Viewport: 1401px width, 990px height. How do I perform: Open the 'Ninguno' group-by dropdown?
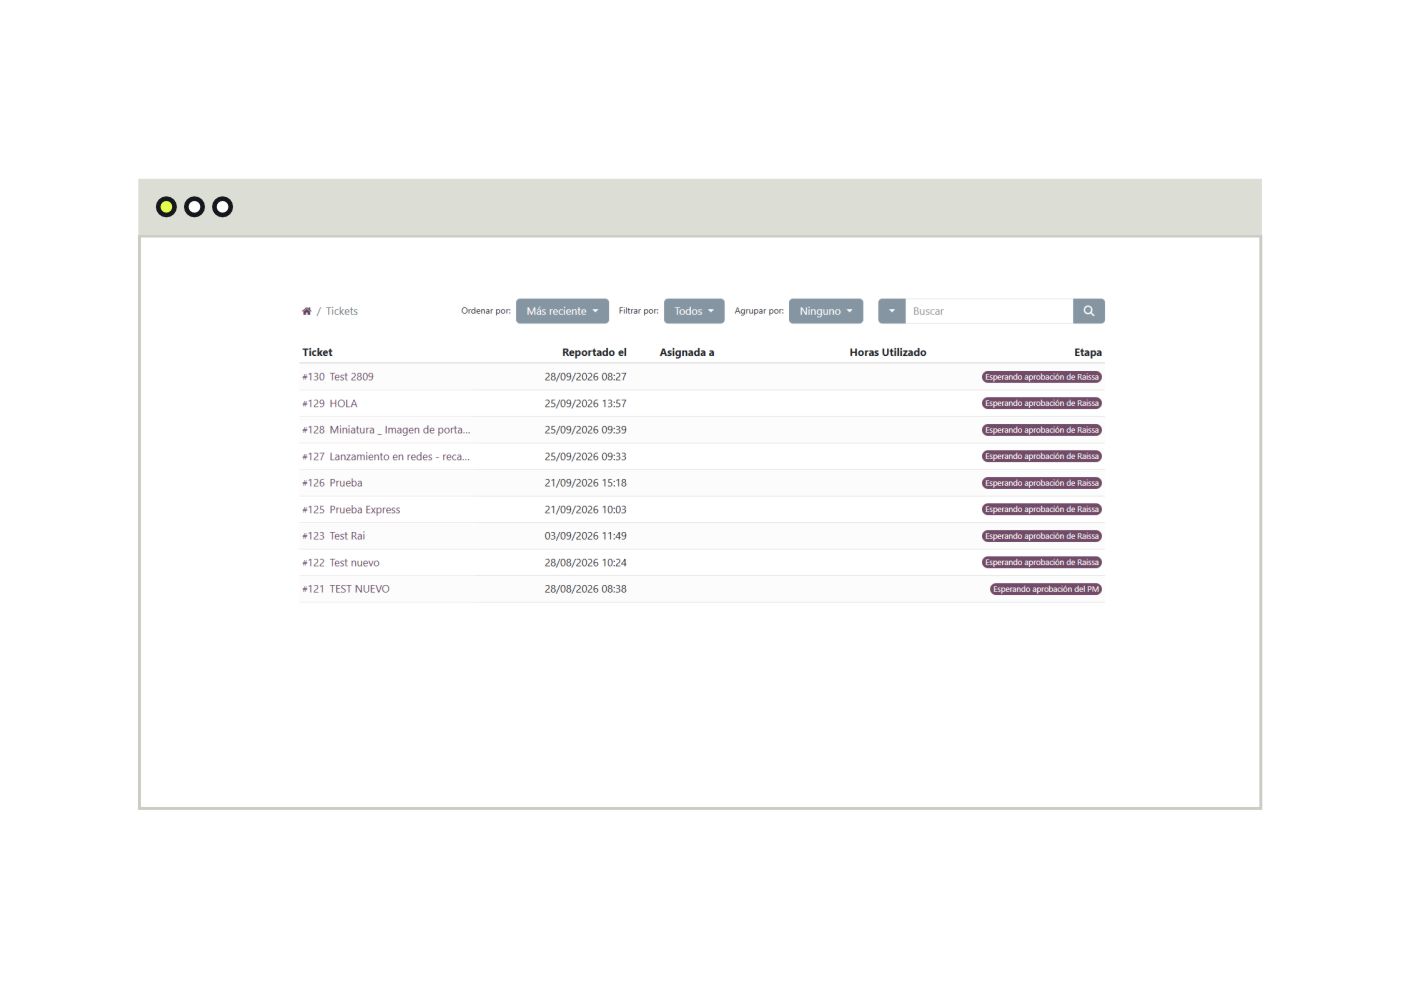point(826,311)
